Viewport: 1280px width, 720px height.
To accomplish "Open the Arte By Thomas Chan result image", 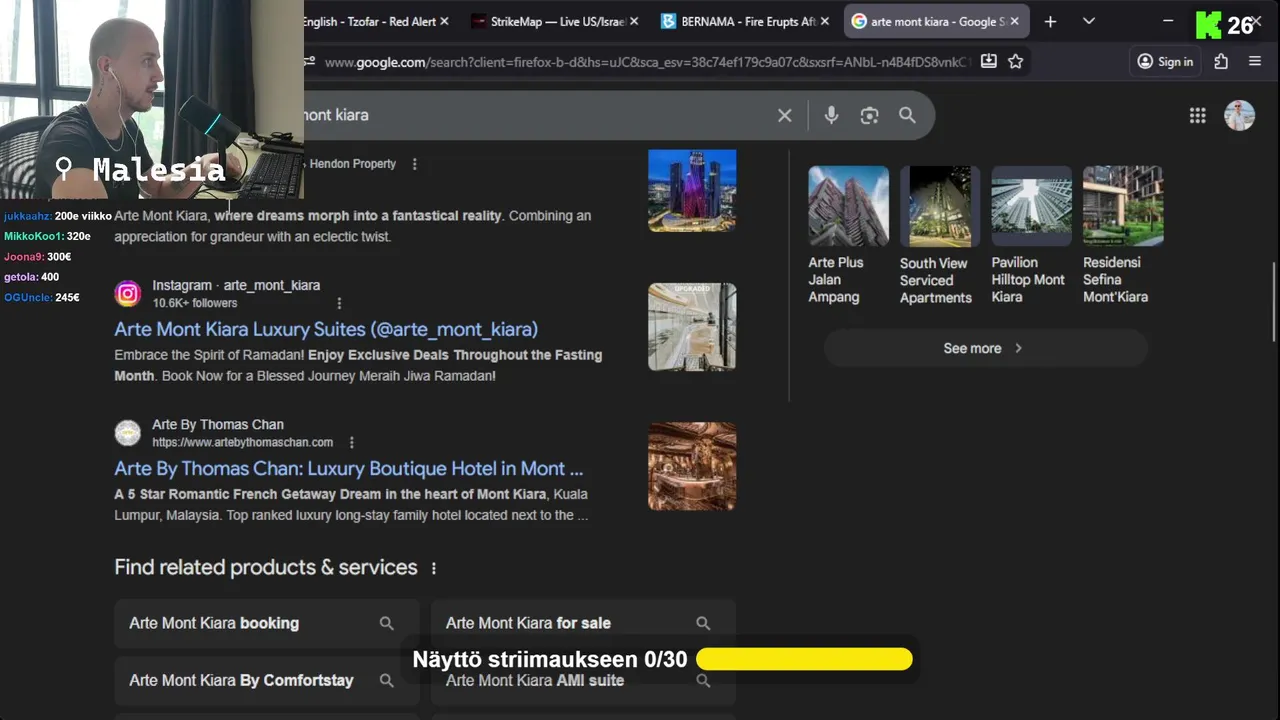I will point(692,466).
